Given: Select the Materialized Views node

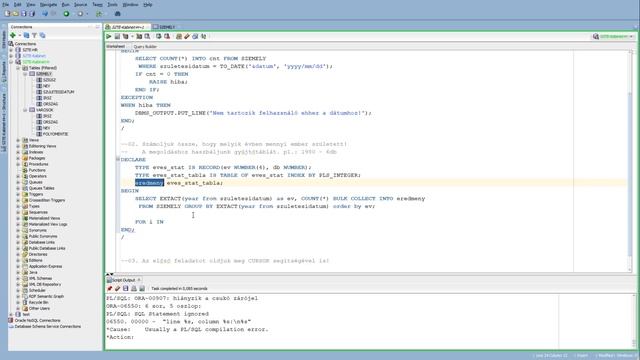Looking at the screenshot, I should point(44,218).
